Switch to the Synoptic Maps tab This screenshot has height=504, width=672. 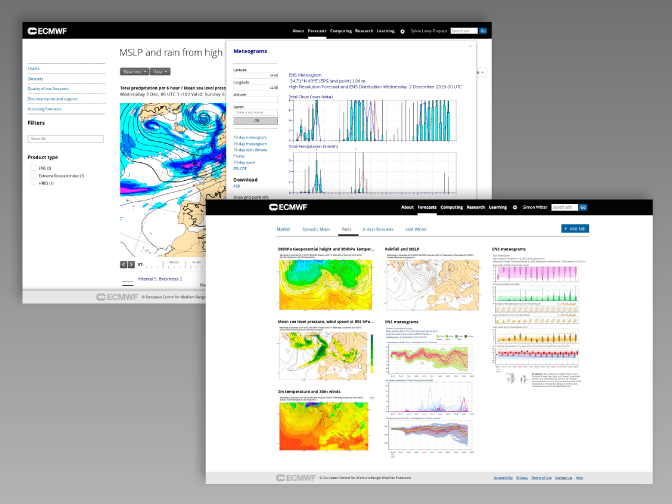[315, 229]
